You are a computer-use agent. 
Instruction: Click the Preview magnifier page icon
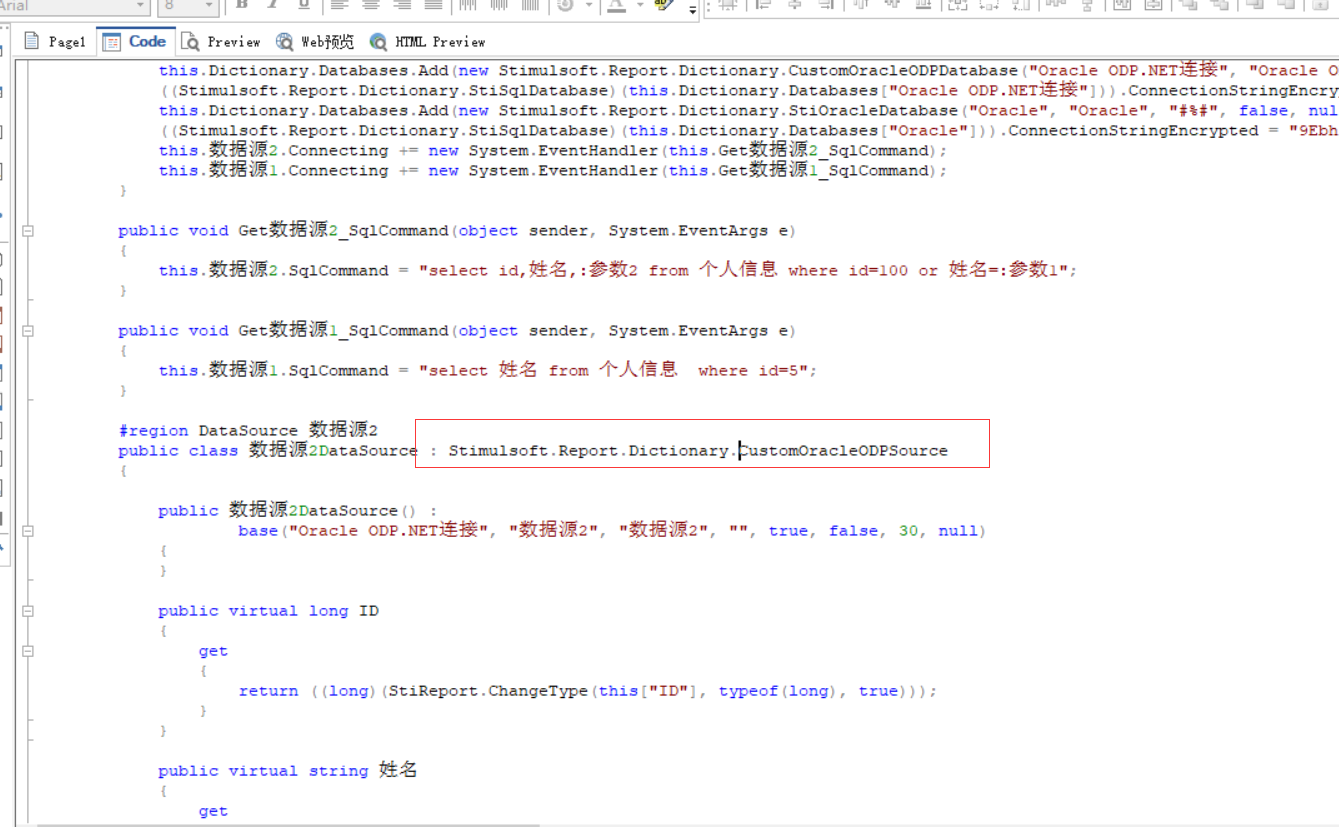[x=190, y=42]
